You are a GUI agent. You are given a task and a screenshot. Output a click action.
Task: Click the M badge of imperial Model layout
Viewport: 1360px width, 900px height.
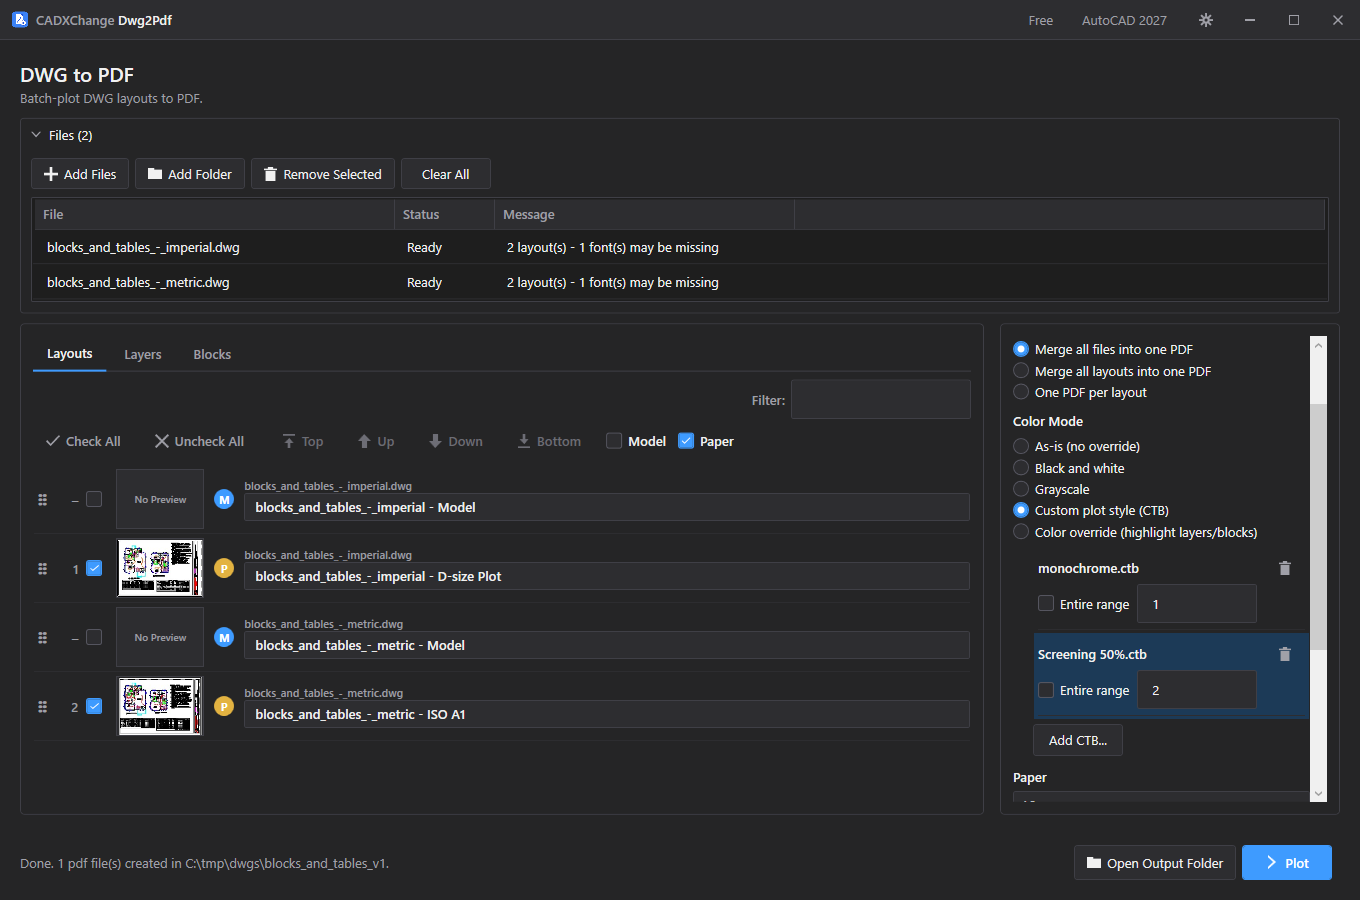pos(224,499)
